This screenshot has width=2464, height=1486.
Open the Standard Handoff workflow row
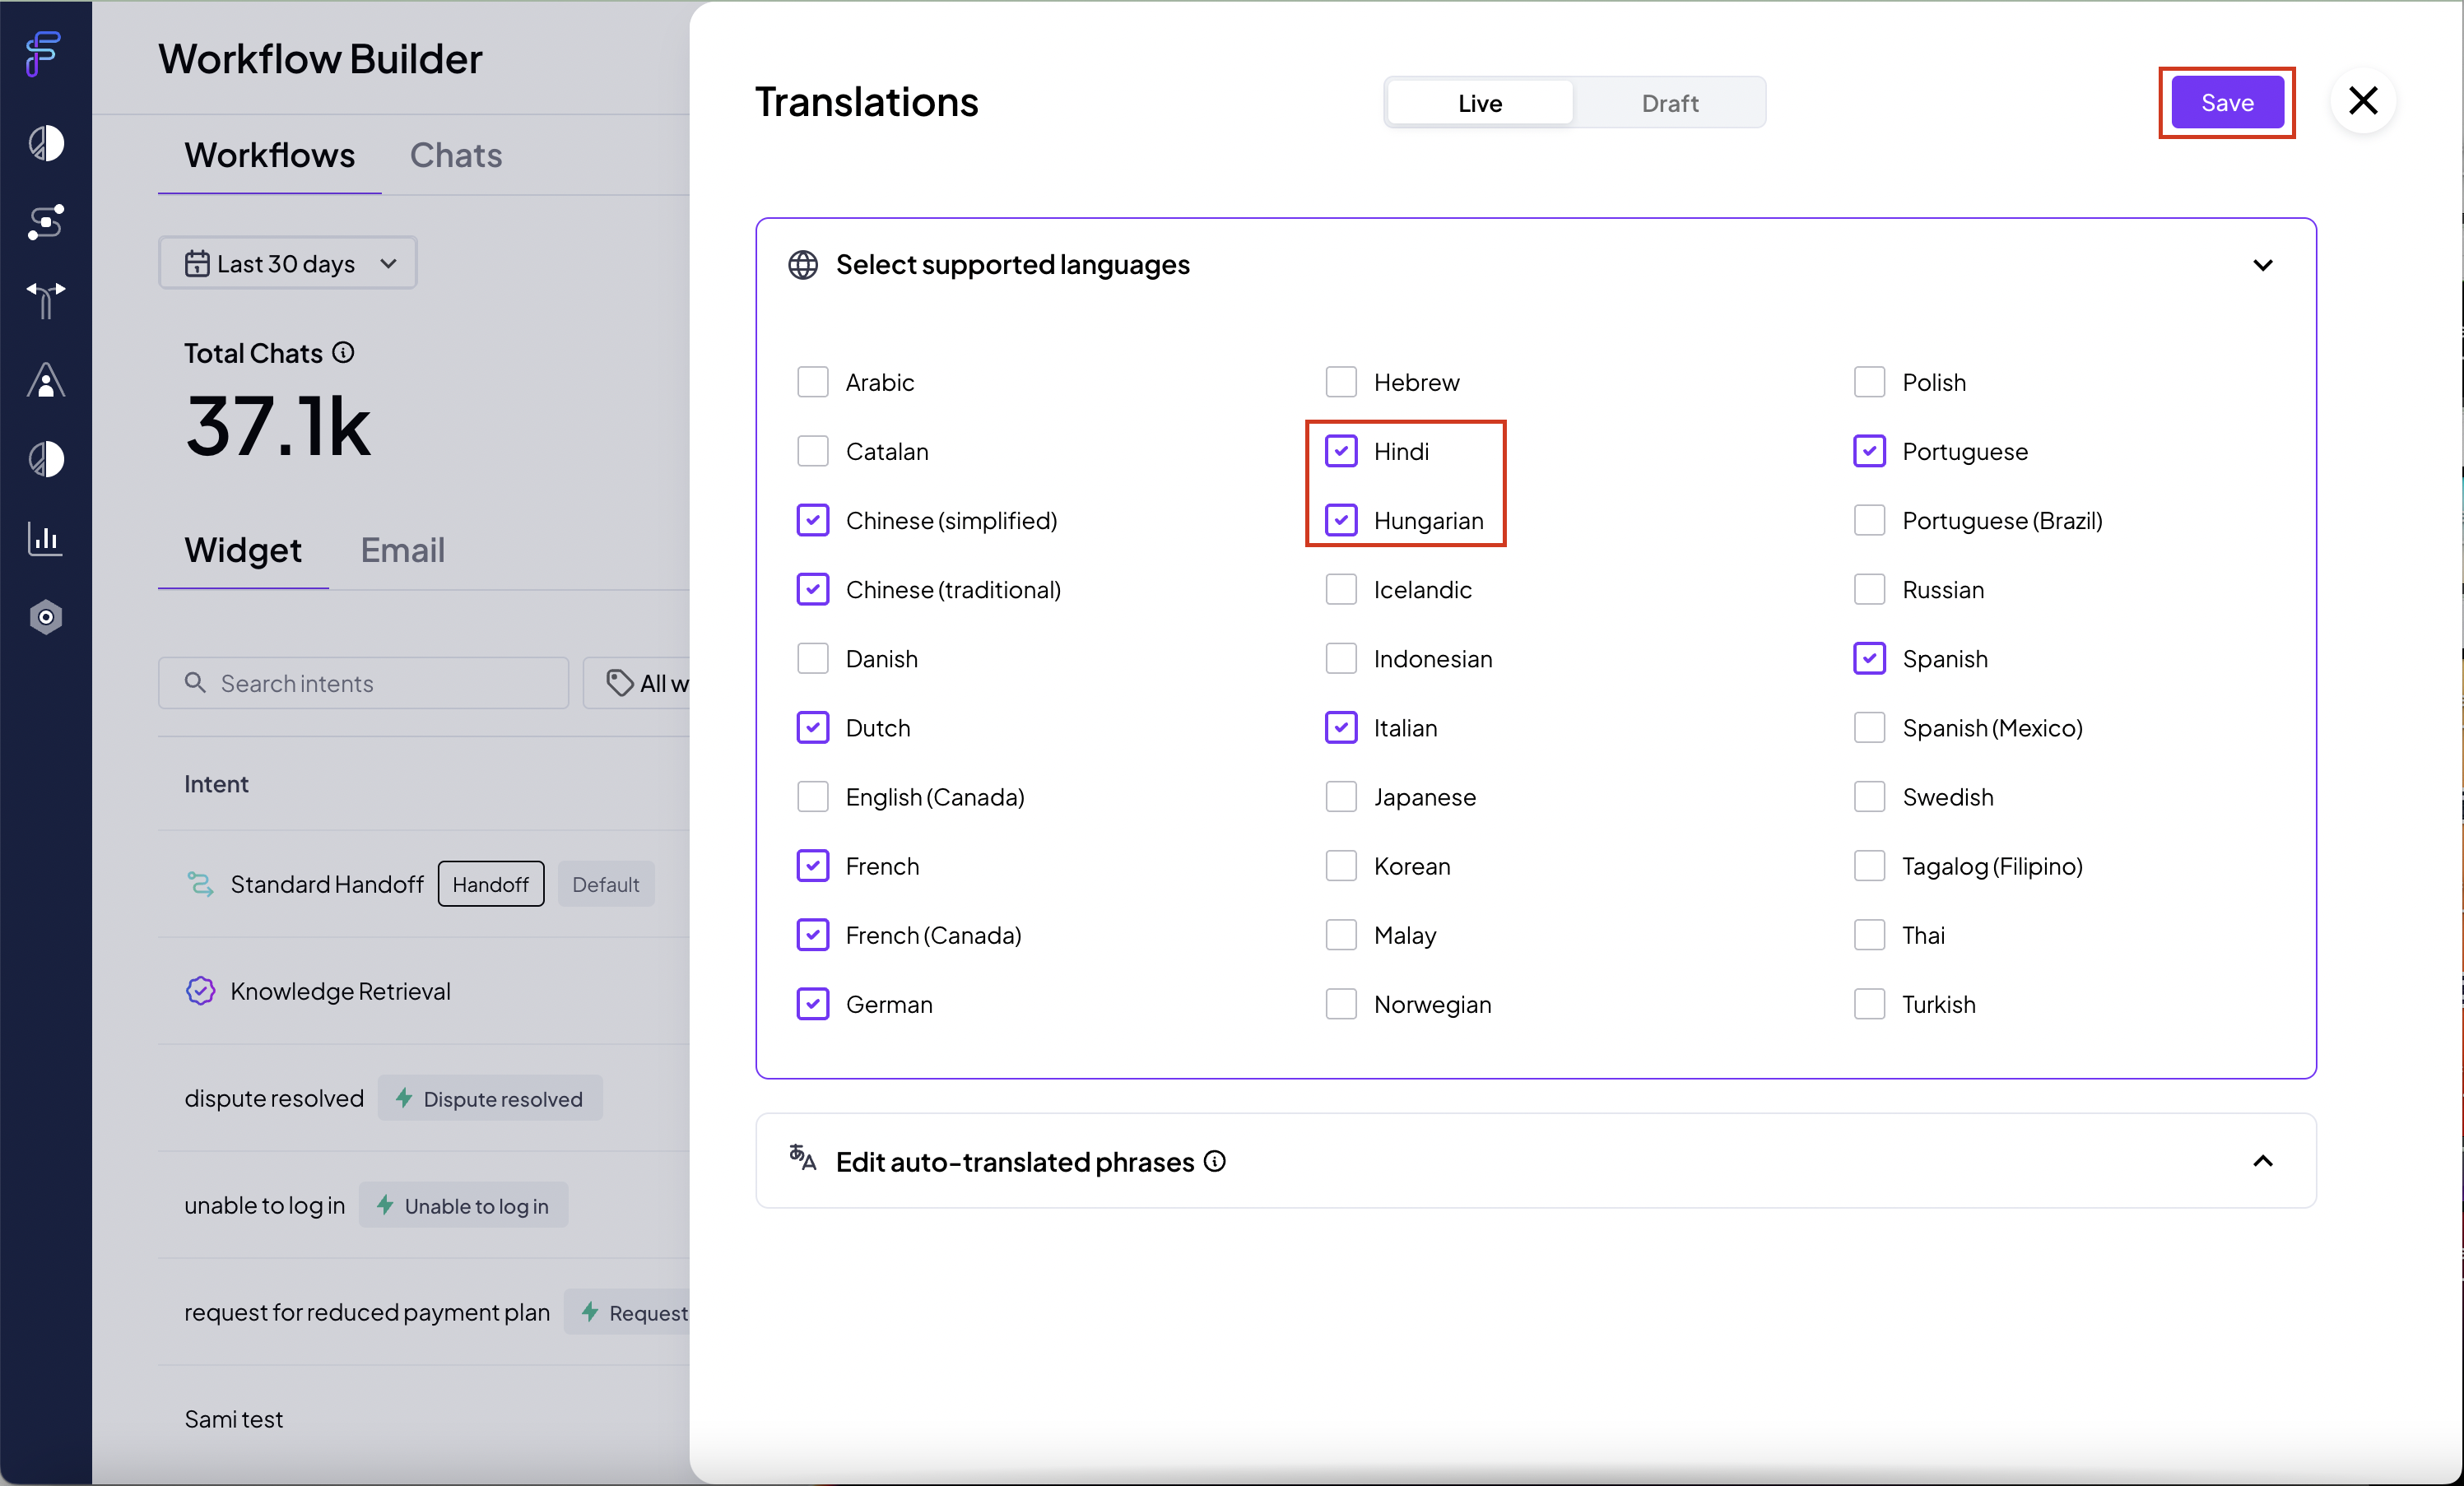424,884
